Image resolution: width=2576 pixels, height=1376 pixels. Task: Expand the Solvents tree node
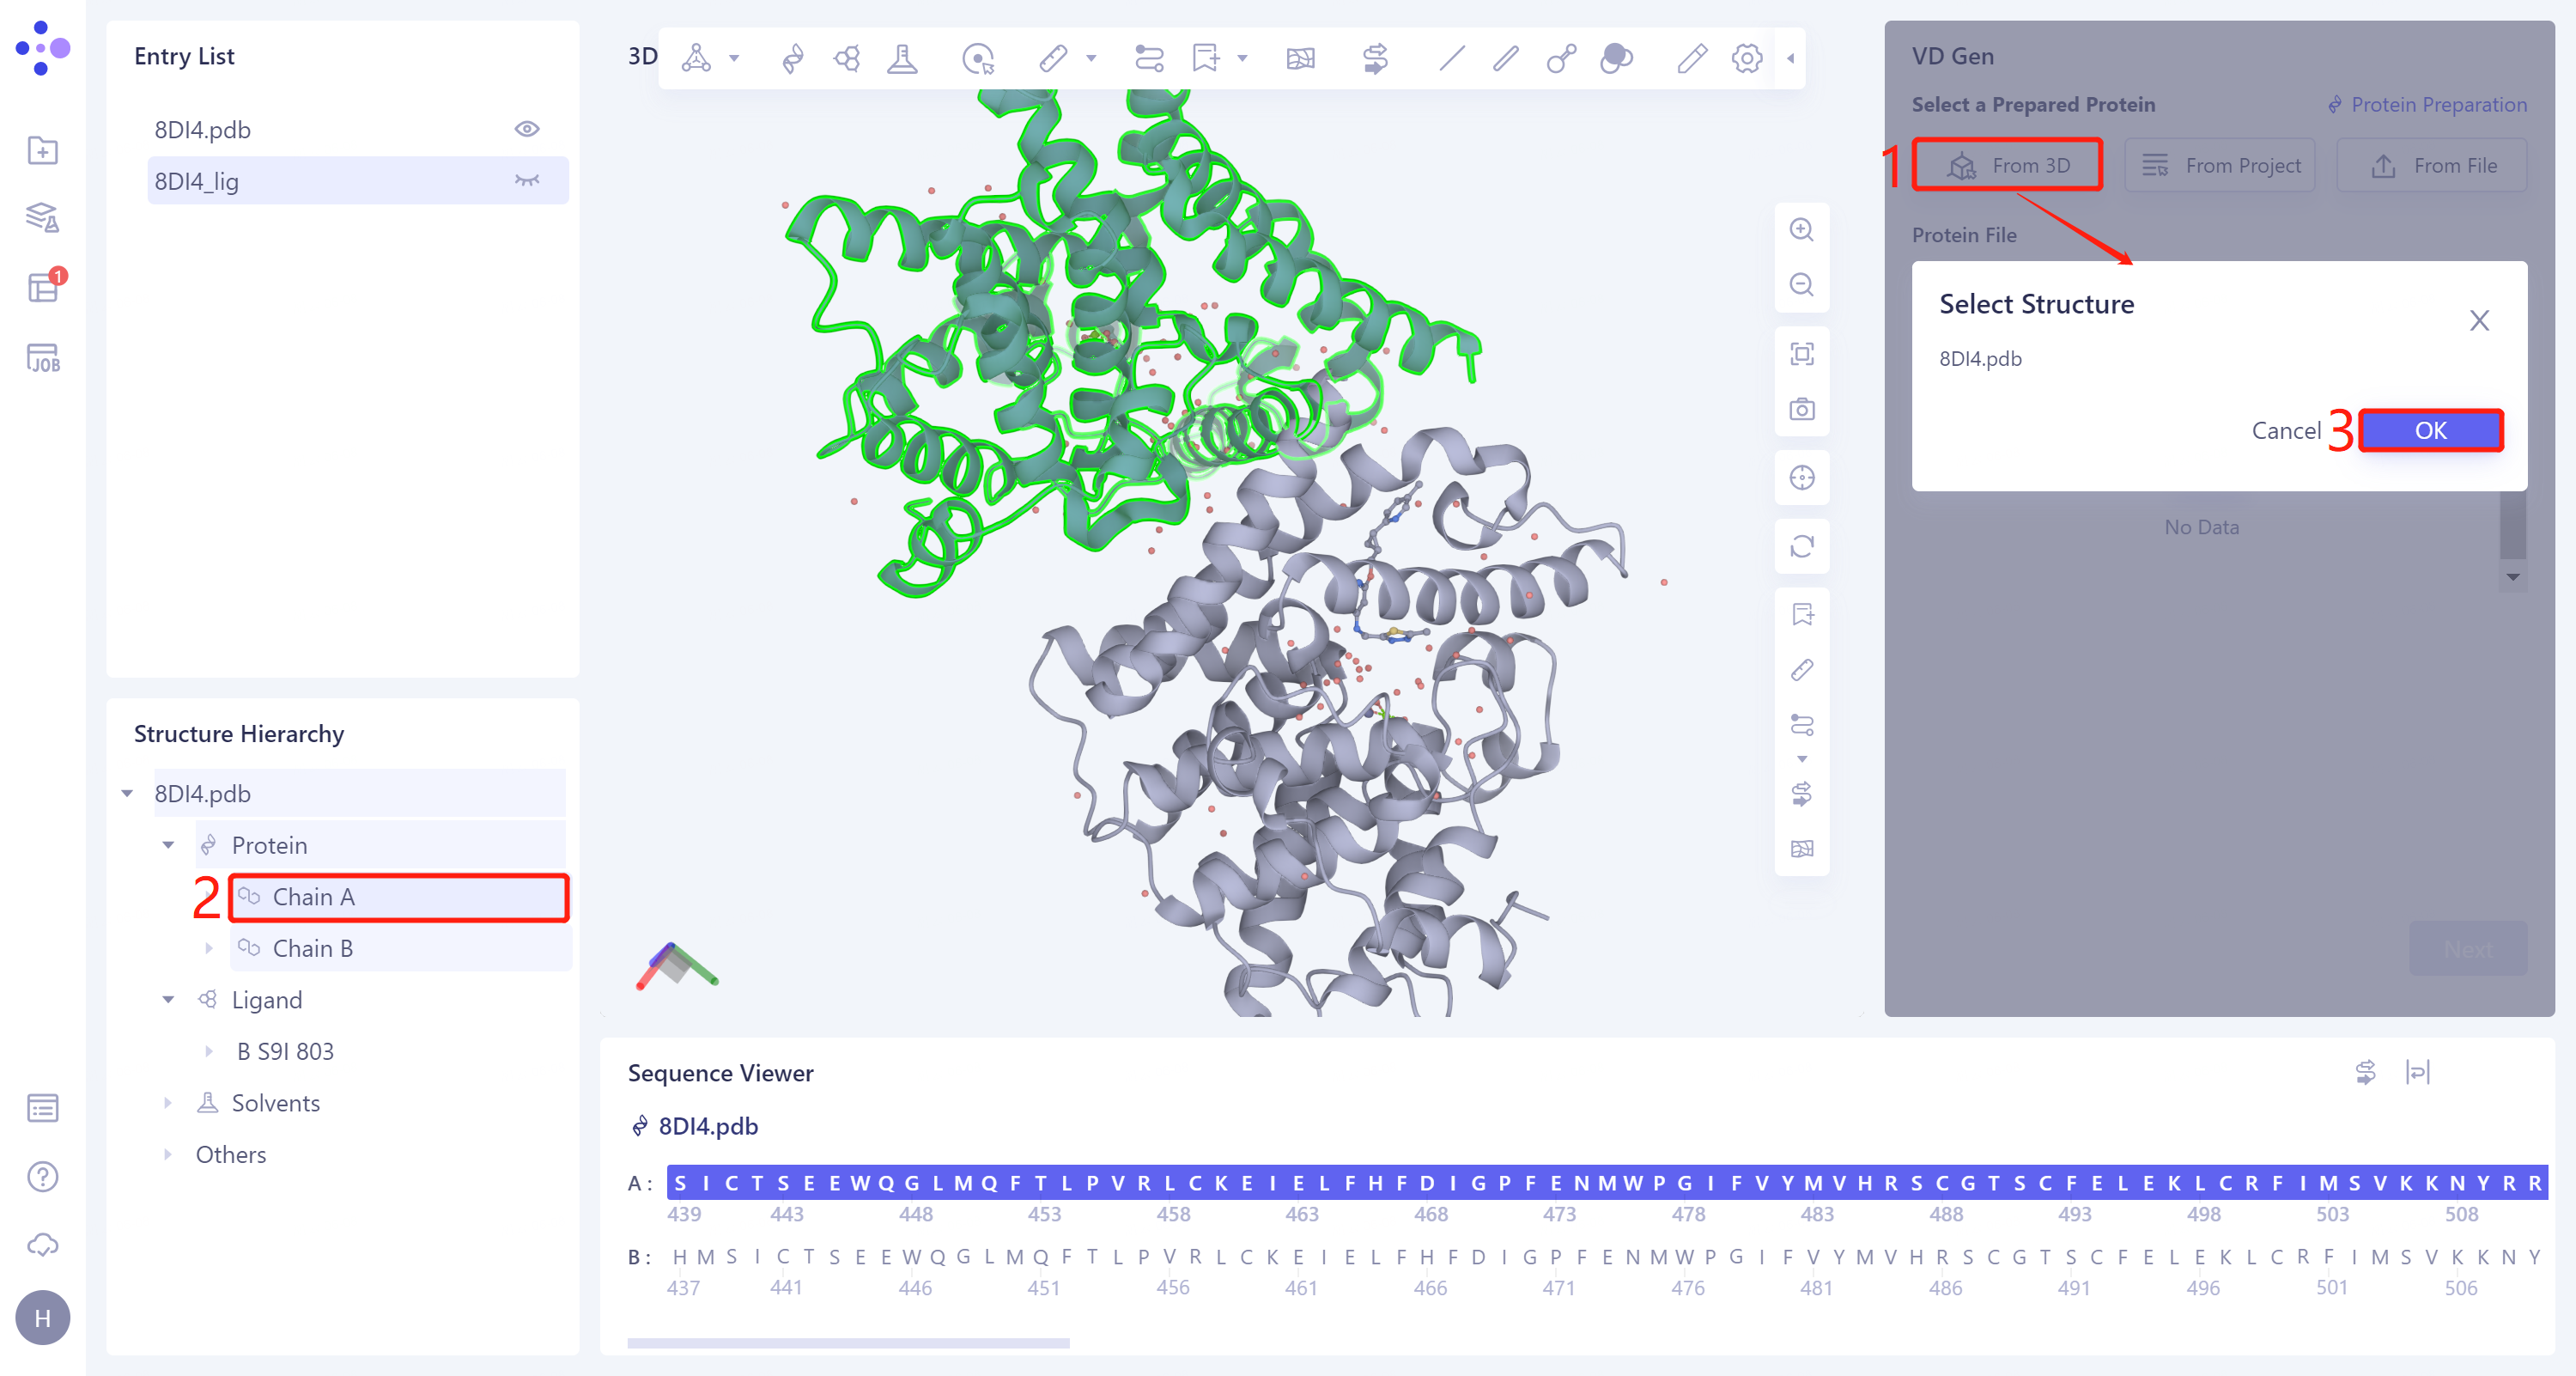(x=168, y=1103)
